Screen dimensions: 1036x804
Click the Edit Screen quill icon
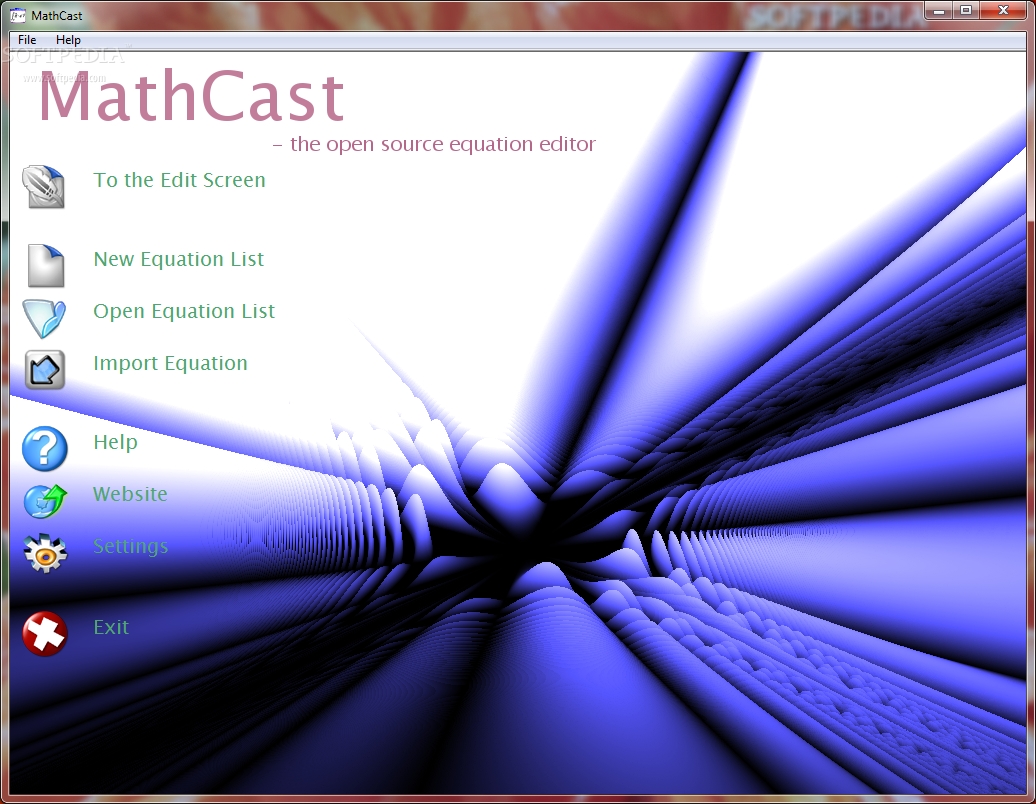click(x=44, y=187)
